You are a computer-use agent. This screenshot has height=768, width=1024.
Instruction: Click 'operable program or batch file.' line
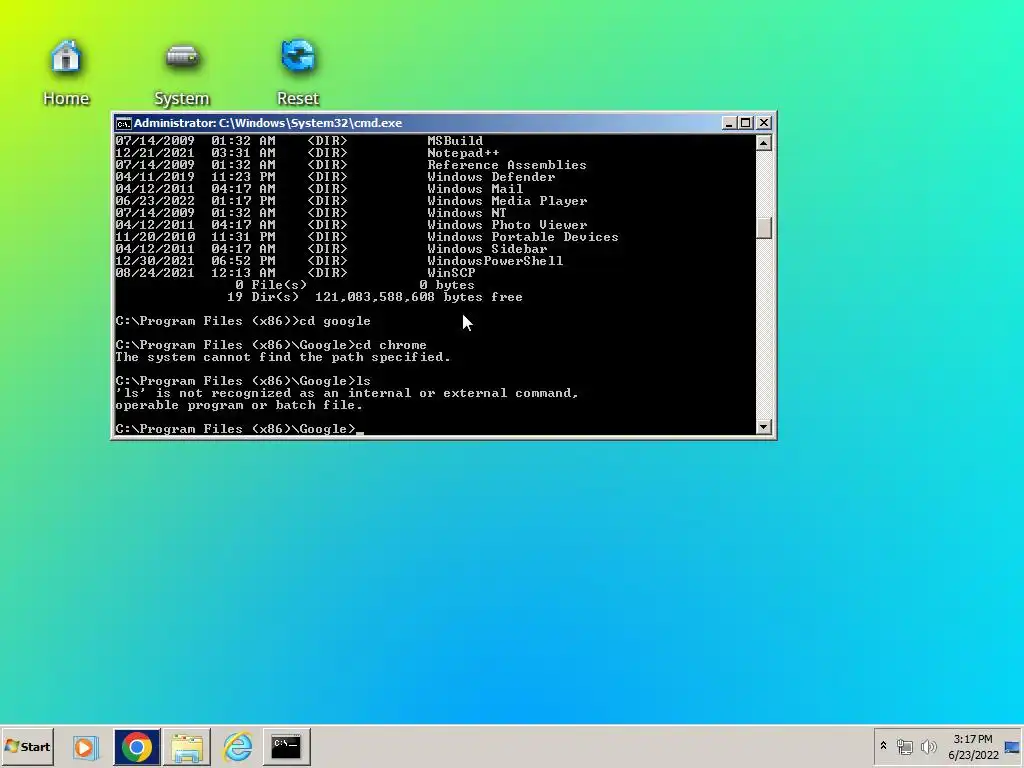coord(239,406)
